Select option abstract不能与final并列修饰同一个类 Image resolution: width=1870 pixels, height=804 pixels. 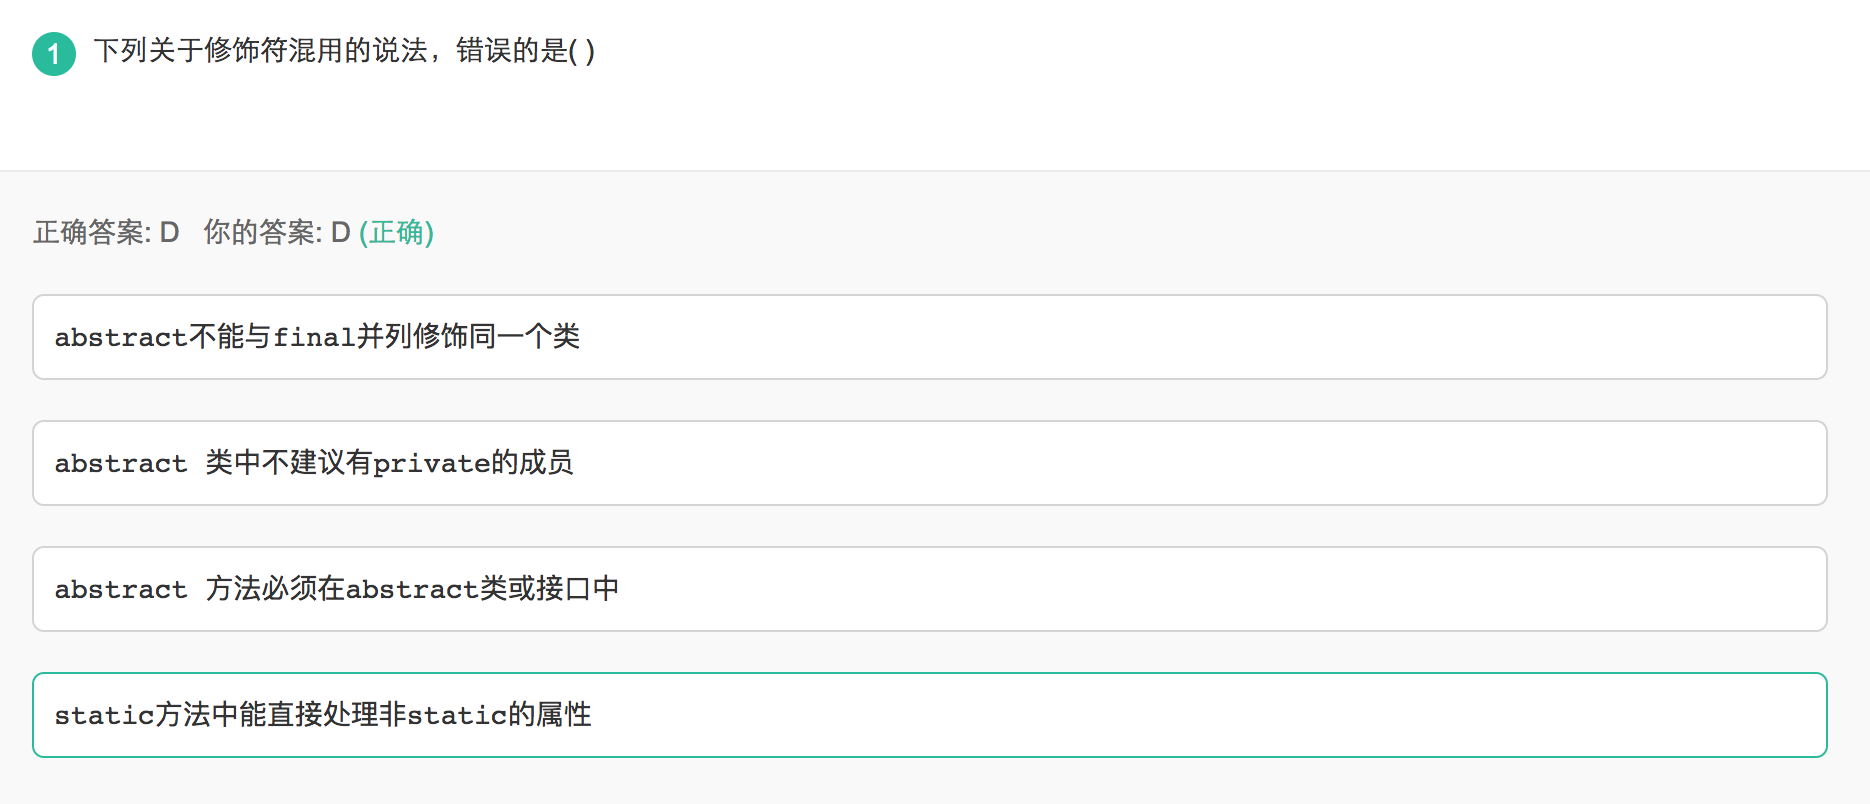tap(928, 337)
